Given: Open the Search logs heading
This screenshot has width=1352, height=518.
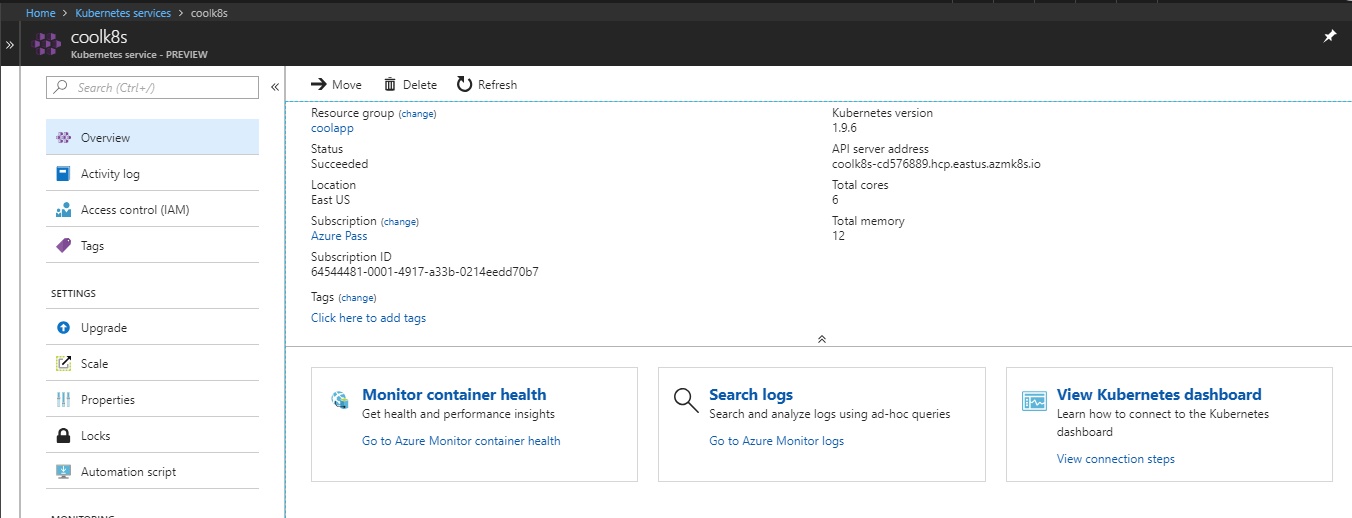Looking at the screenshot, I should pos(750,395).
